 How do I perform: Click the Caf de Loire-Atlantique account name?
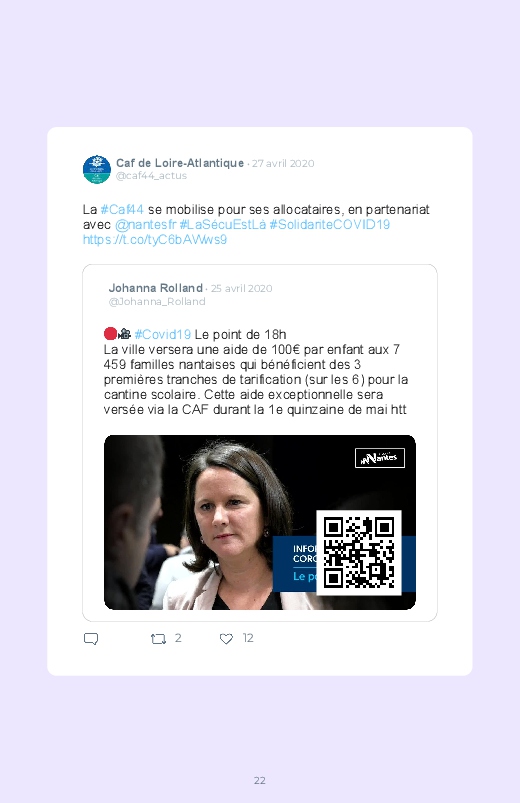click(x=180, y=163)
